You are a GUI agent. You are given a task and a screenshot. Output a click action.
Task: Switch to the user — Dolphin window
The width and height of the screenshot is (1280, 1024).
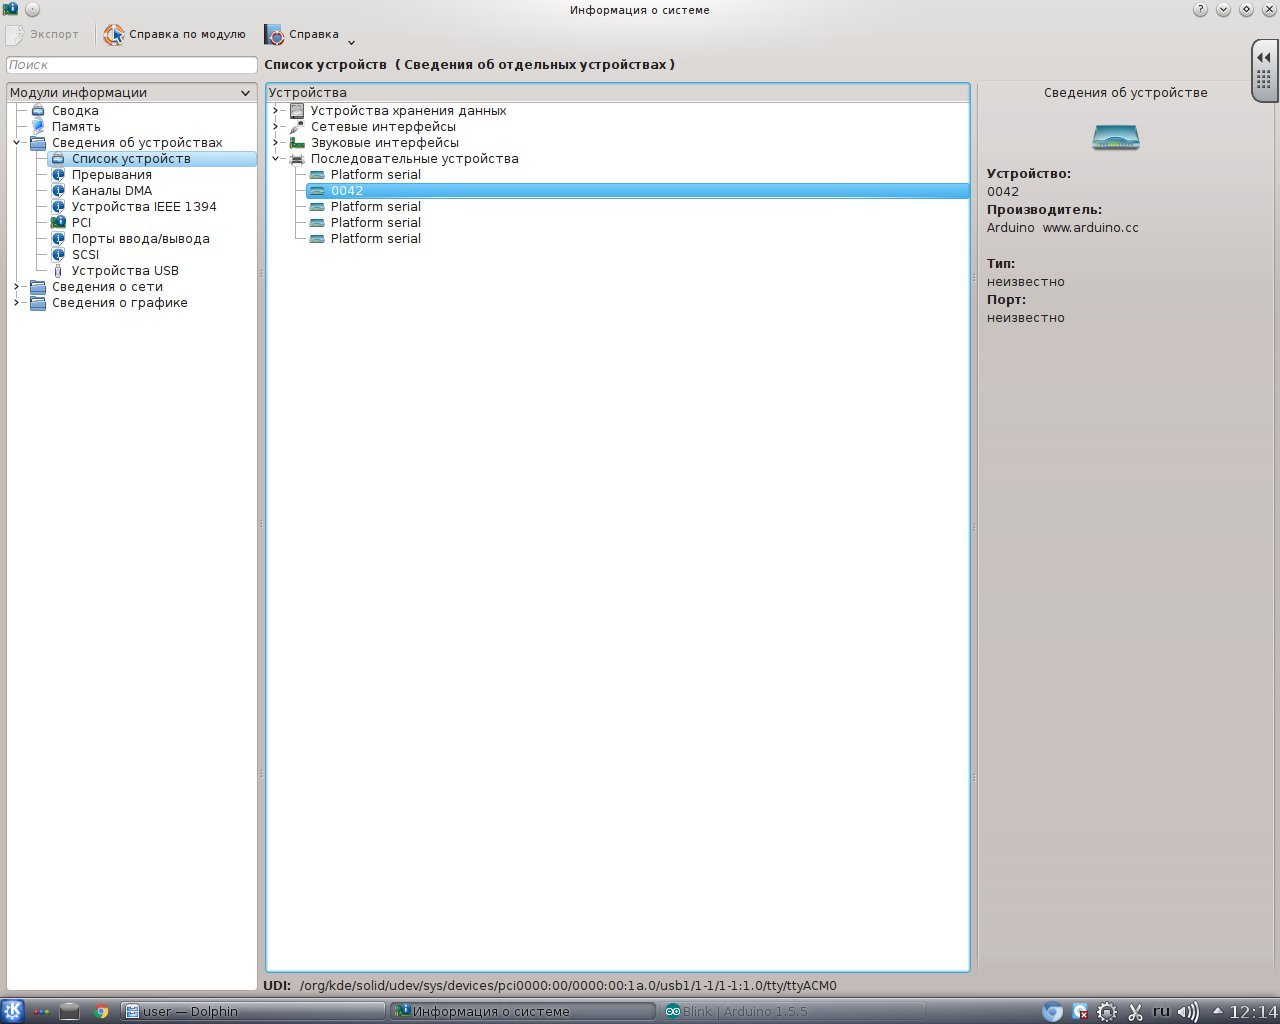click(252, 1011)
